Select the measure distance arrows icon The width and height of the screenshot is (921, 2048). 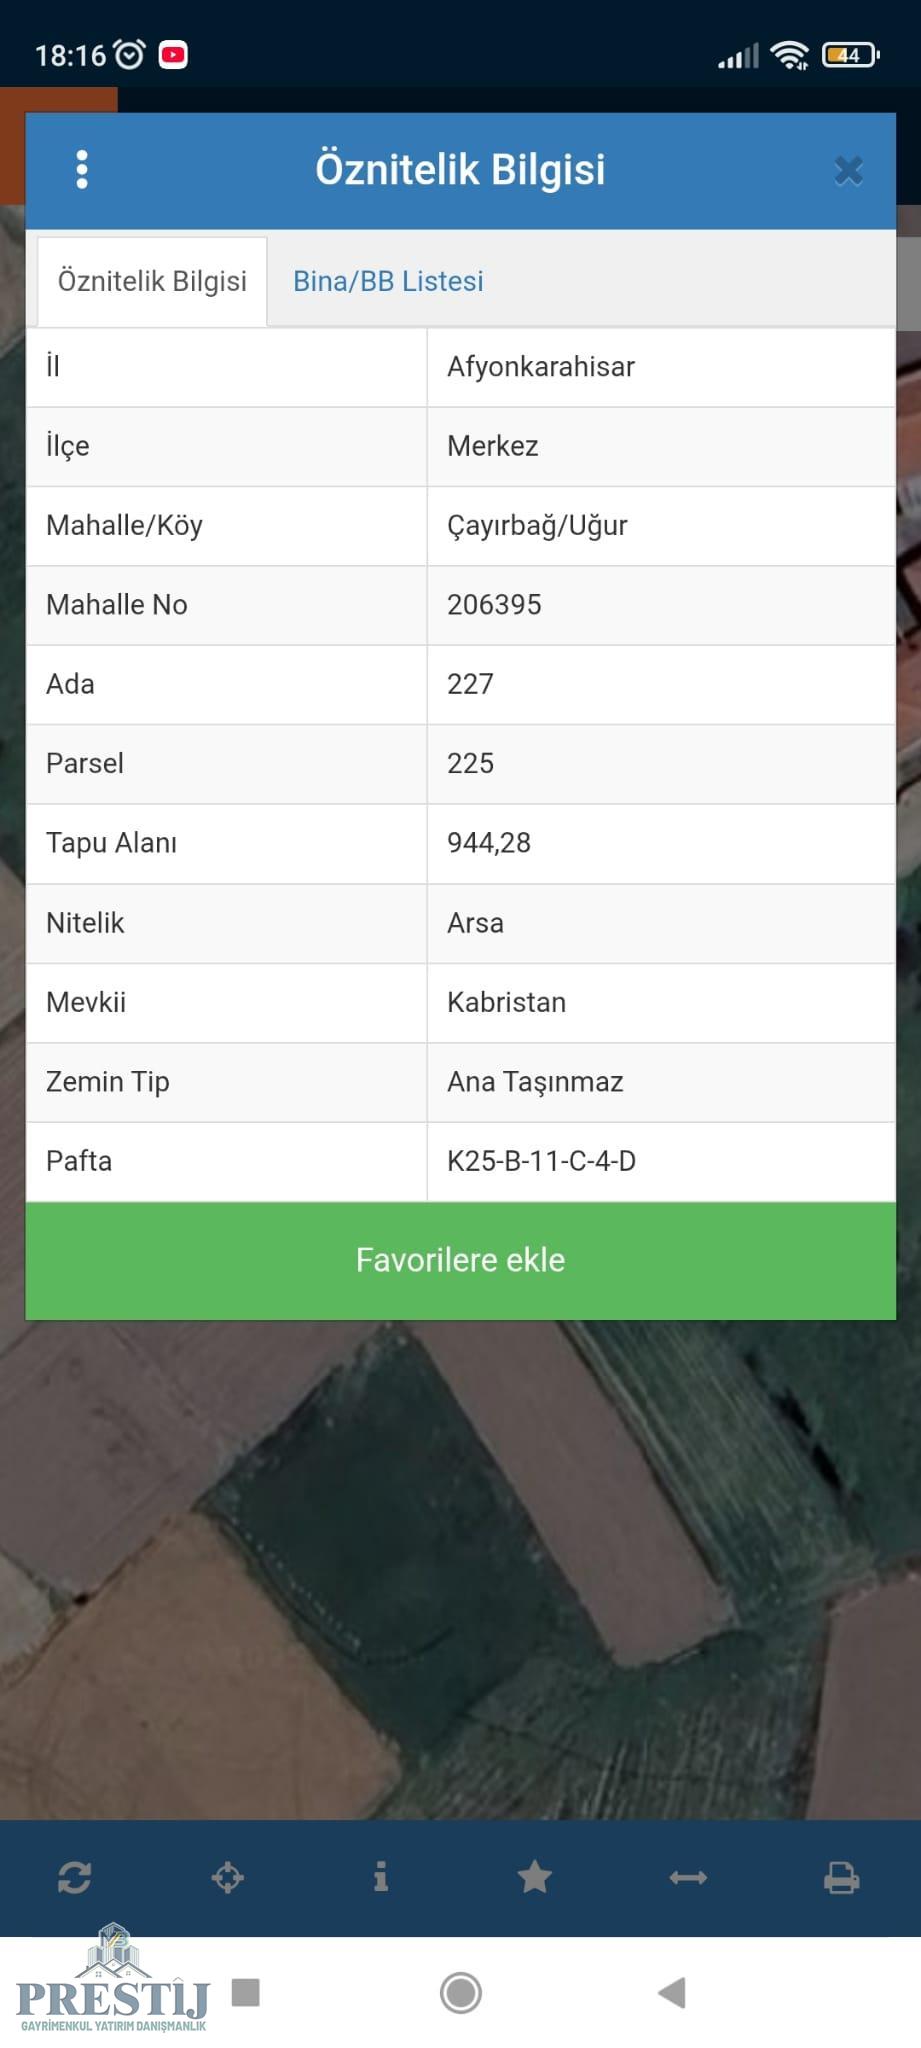pyautogui.click(x=688, y=1878)
